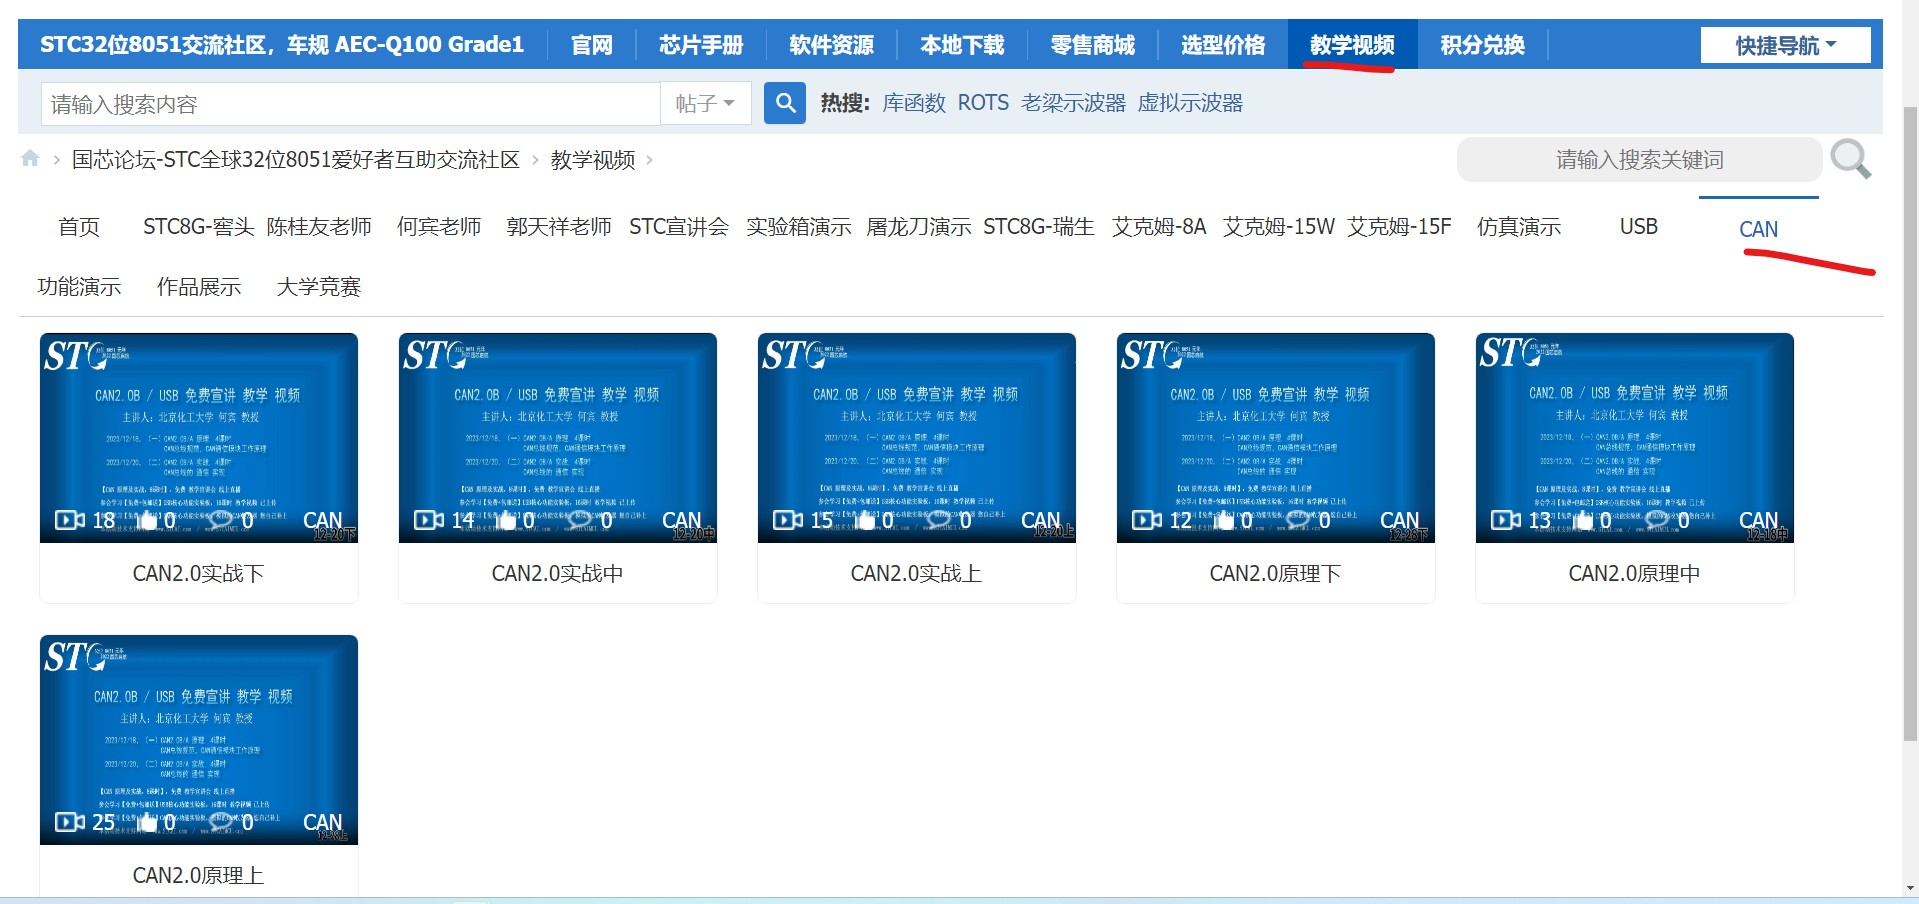Click the gray magnifier beside keyword search

coord(1851,159)
